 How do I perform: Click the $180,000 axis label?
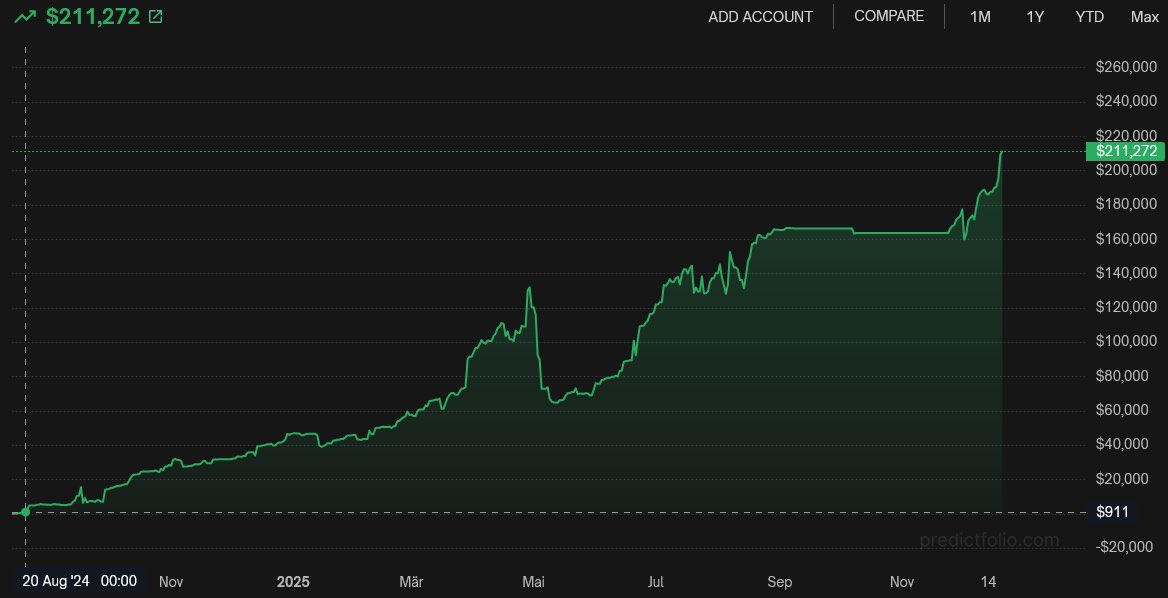pyautogui.click(x=1126, y=204)
